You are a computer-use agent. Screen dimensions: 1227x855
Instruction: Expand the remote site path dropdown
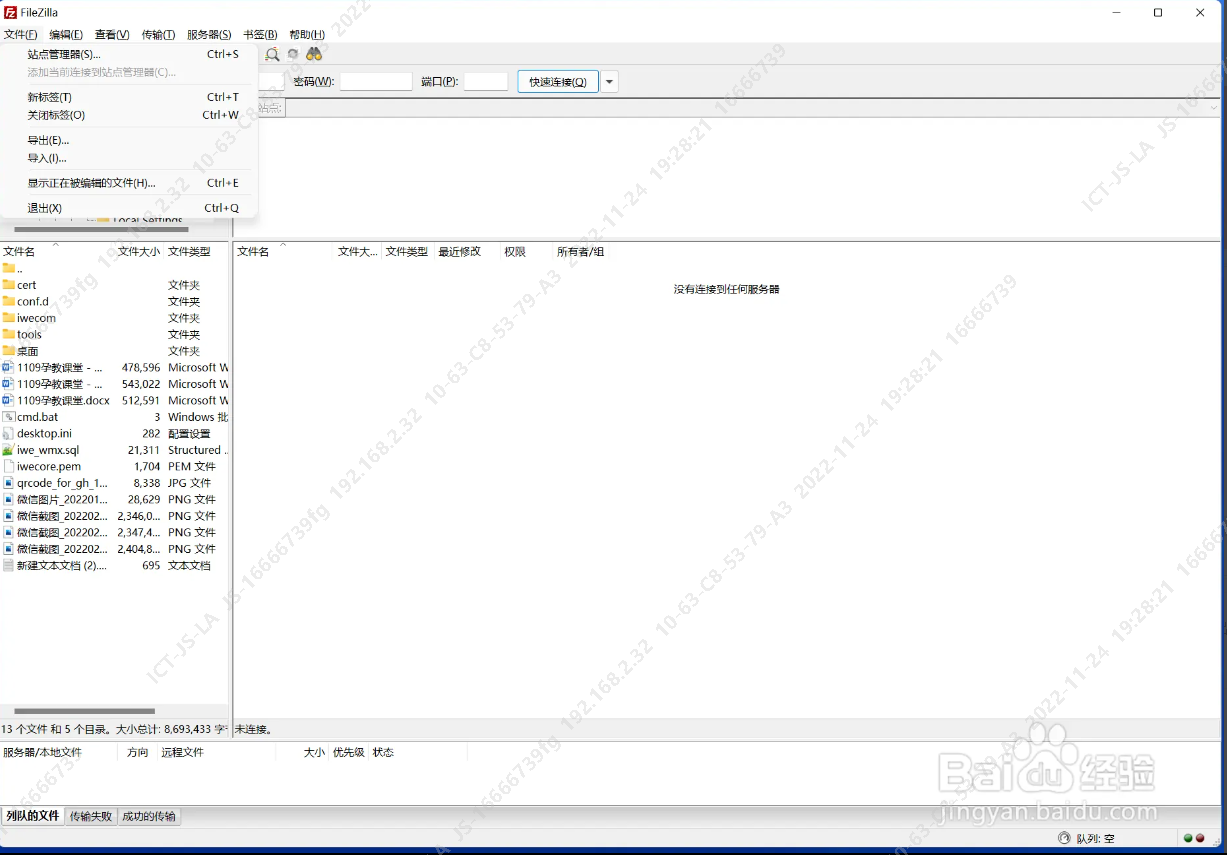1214,108
